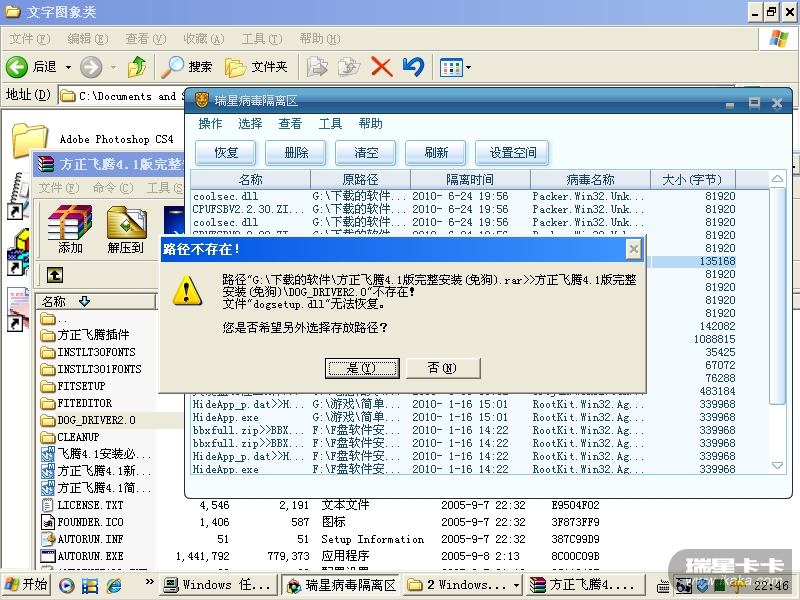Viewport: 800px width, 600px height.
Task: Select the FITSETUP folder in WinRAR
Action: (x=73, y=386)
